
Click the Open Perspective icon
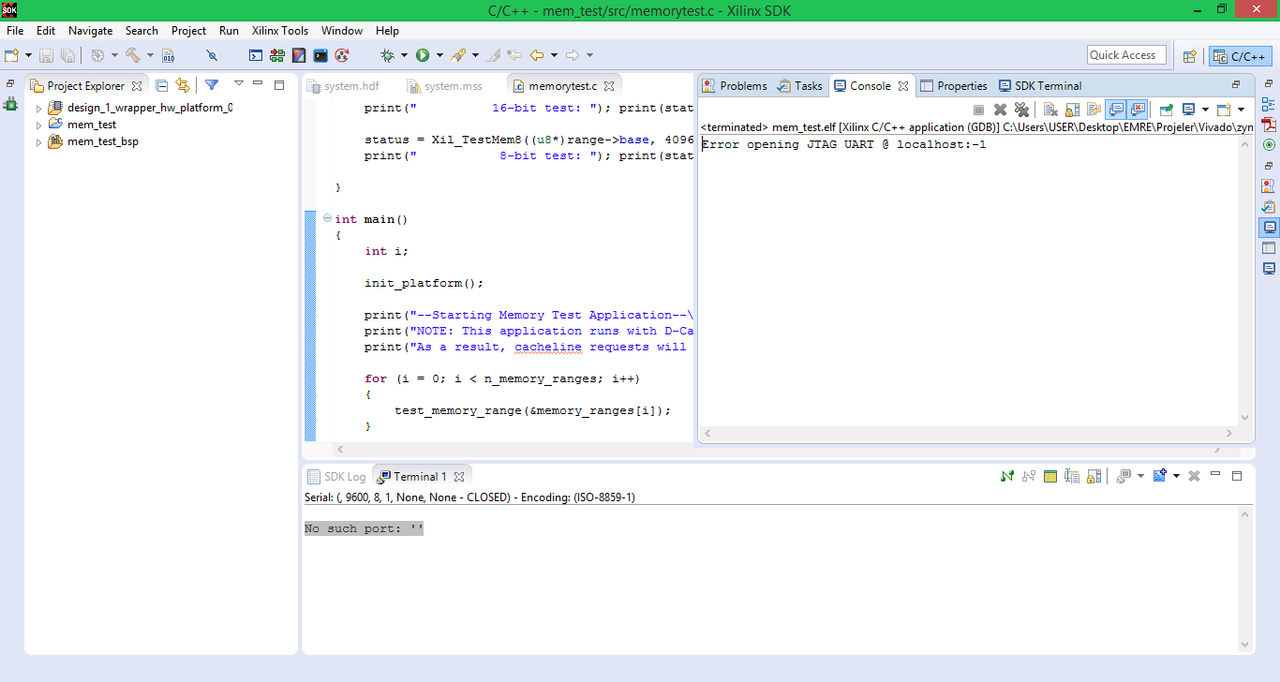1190,56
